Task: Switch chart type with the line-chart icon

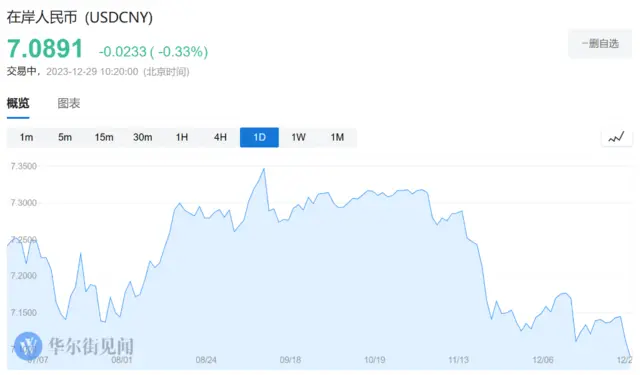Action: 616,138
